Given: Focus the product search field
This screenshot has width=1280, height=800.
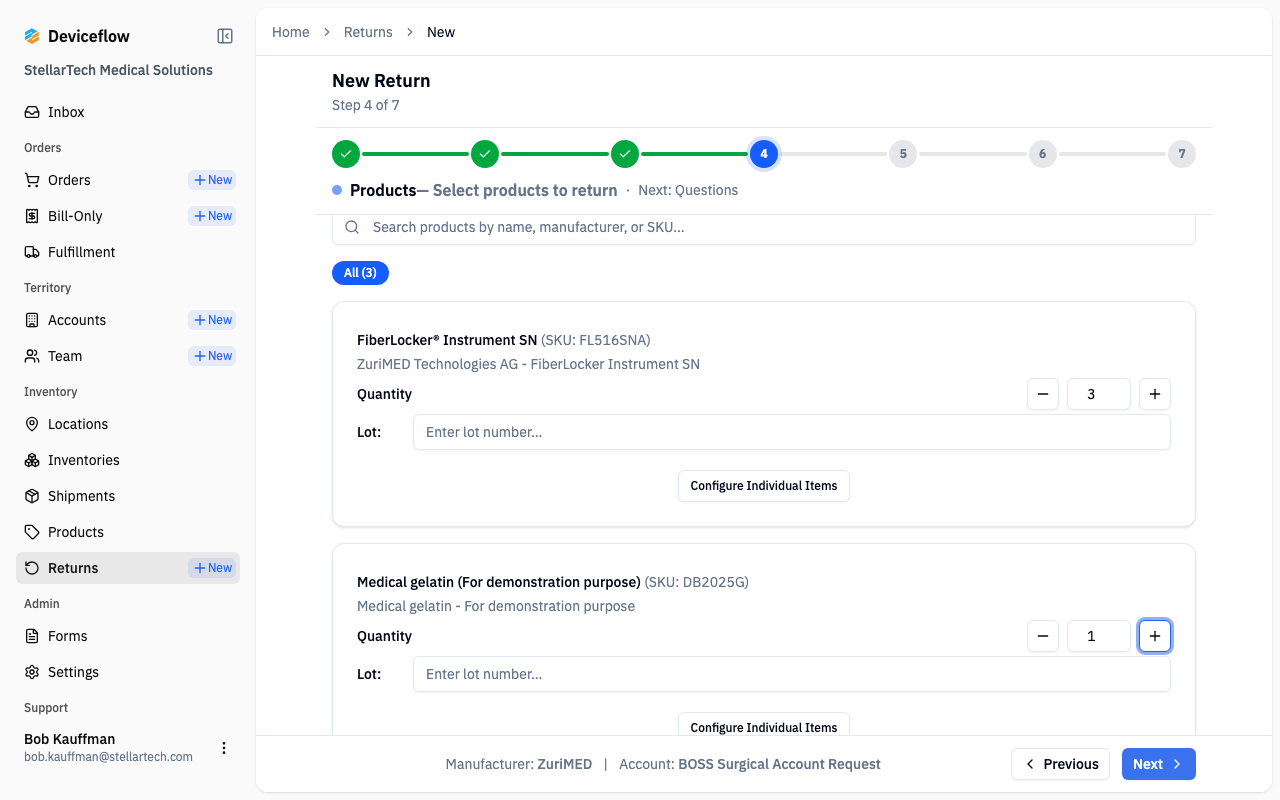Looking at the screenshot, I should pyautogui.click(x=764, y=228).
